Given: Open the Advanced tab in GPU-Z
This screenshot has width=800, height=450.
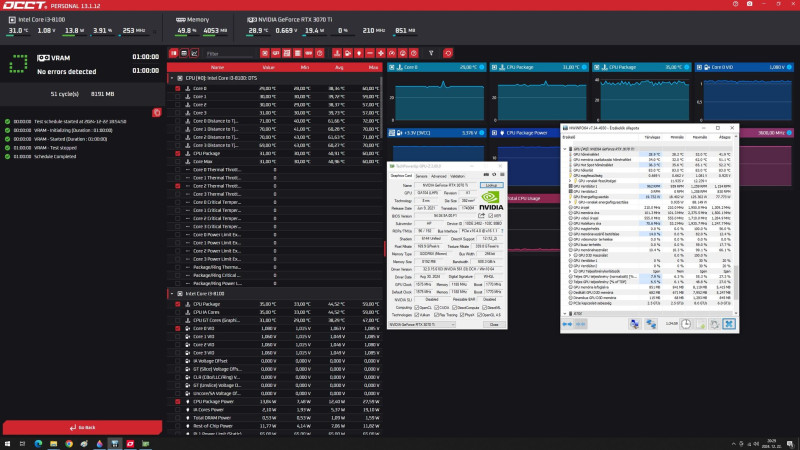Looking at the screenshot, I should (438, 176).
